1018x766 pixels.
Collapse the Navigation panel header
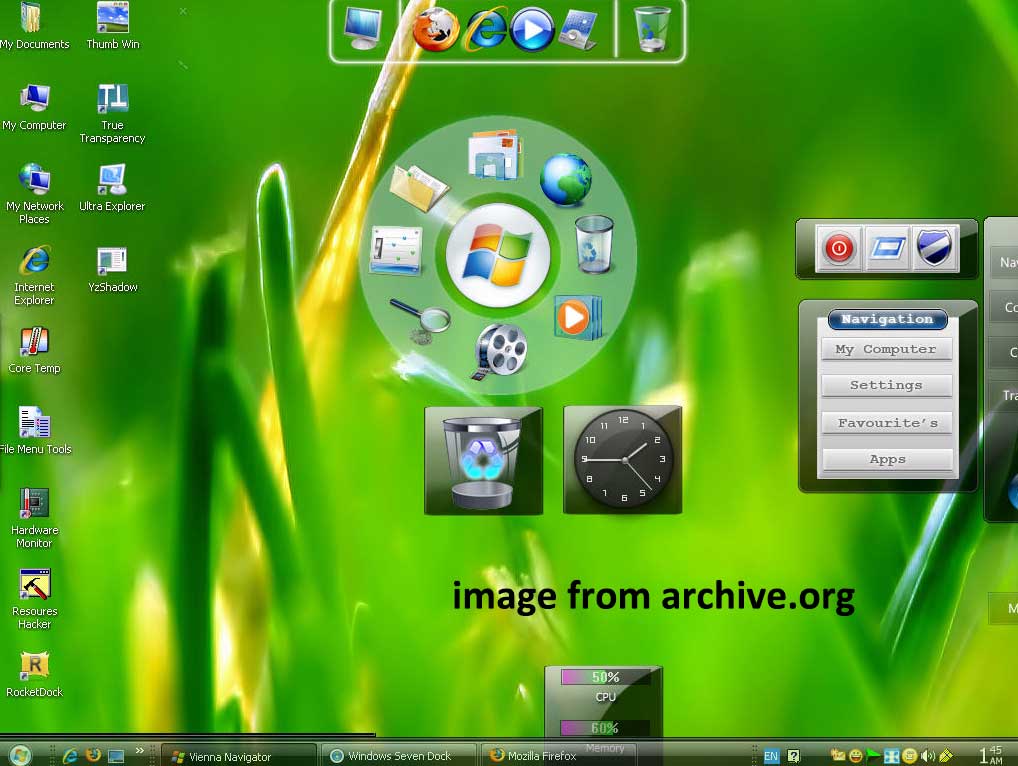[886, 319]
